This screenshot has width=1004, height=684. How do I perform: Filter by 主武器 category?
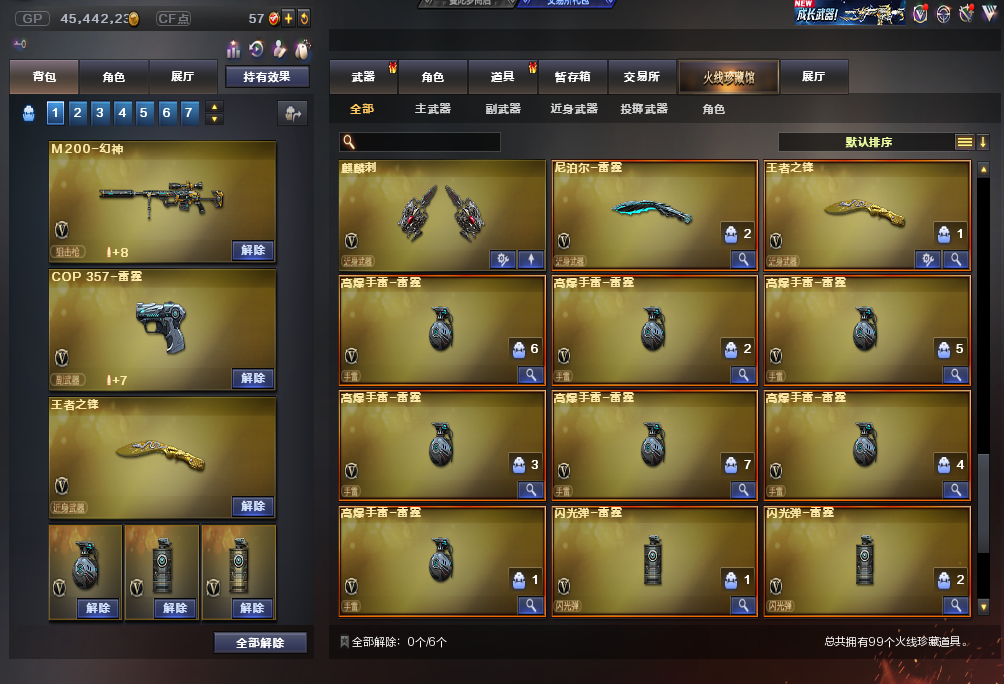pyautogui.click(x=433, y=109)
